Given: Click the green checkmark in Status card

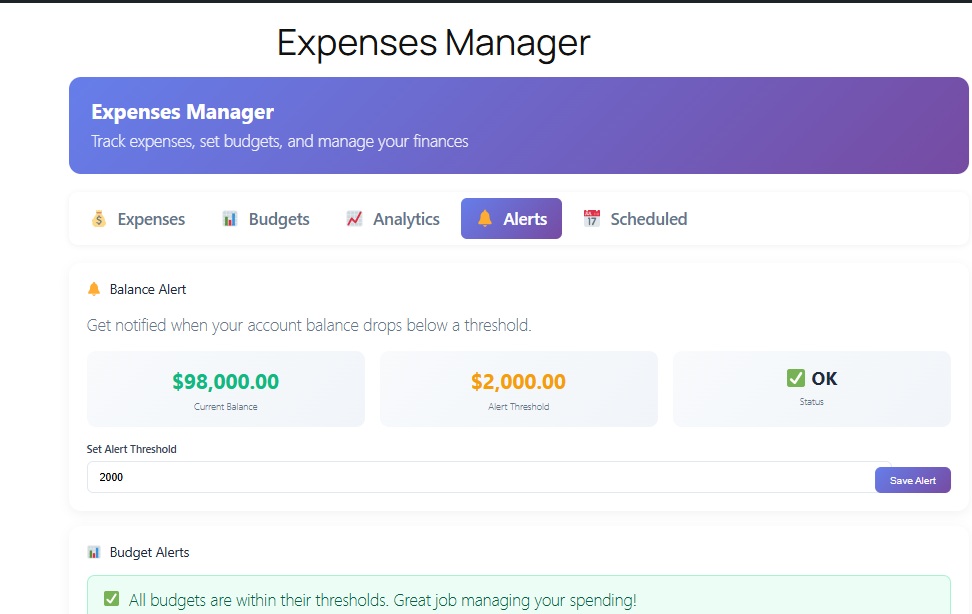Looking at the screenshot, I should pyautogui.click(x=796, y=378).
